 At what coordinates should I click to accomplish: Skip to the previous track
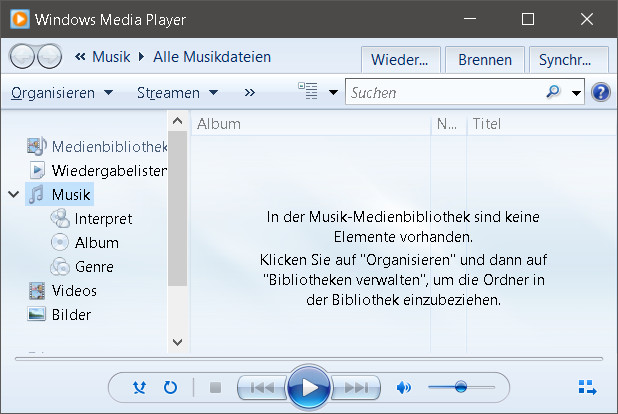pos(262,388)
